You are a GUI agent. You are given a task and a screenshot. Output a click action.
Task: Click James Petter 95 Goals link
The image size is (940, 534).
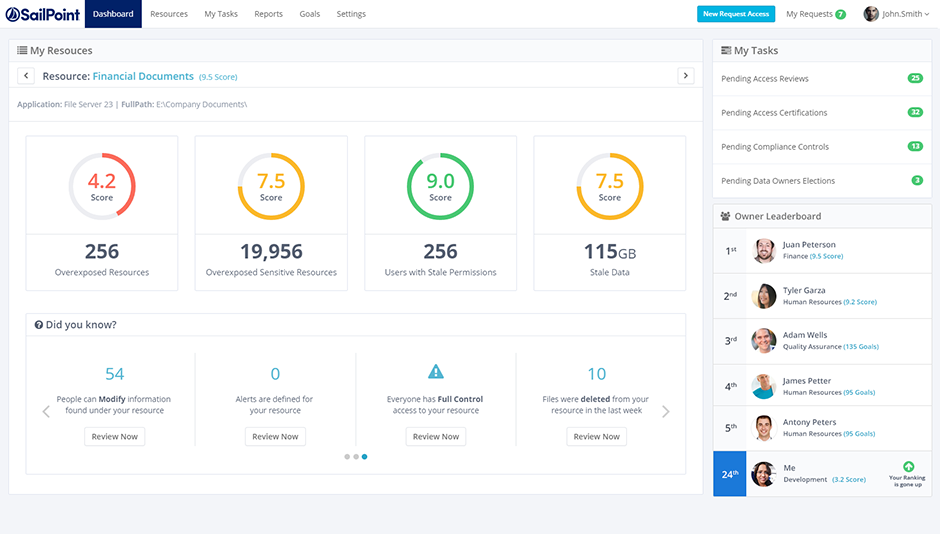[859, 393]
